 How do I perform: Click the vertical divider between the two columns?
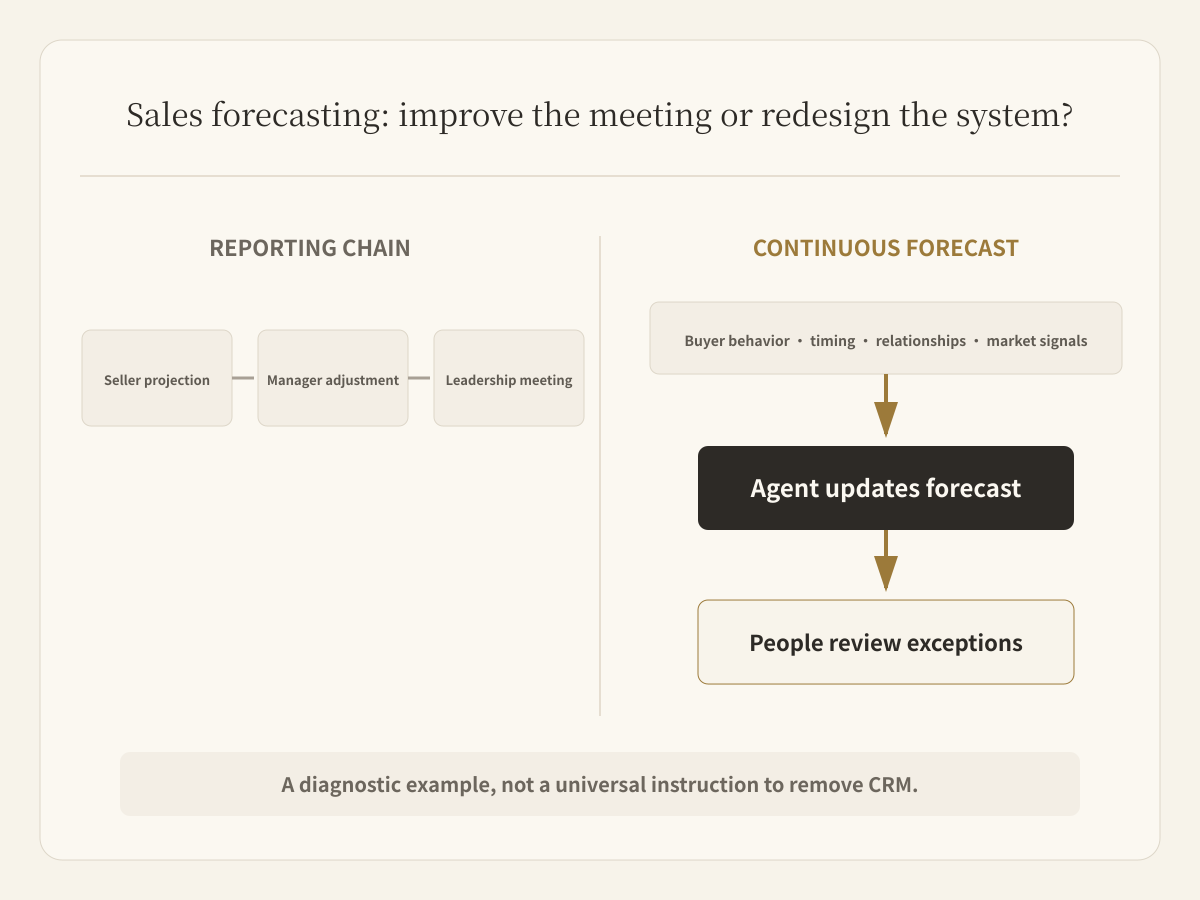[x=600, y=476]
